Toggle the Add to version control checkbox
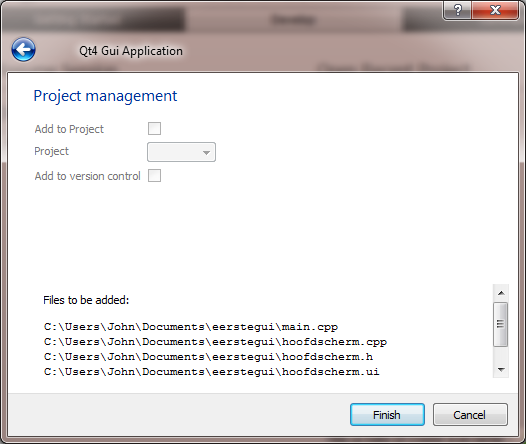 tap(154, 175)
